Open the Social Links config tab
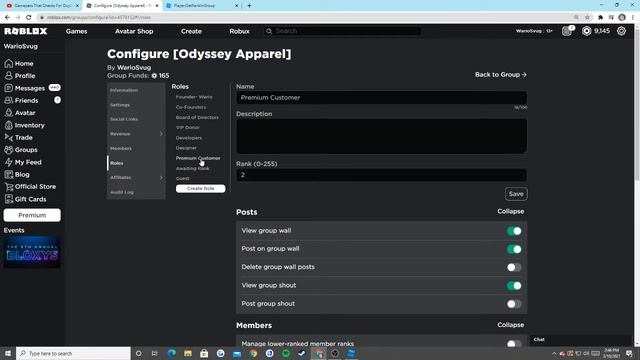Image resolution: width=640 pixels, height=360 pixels. 124,119
